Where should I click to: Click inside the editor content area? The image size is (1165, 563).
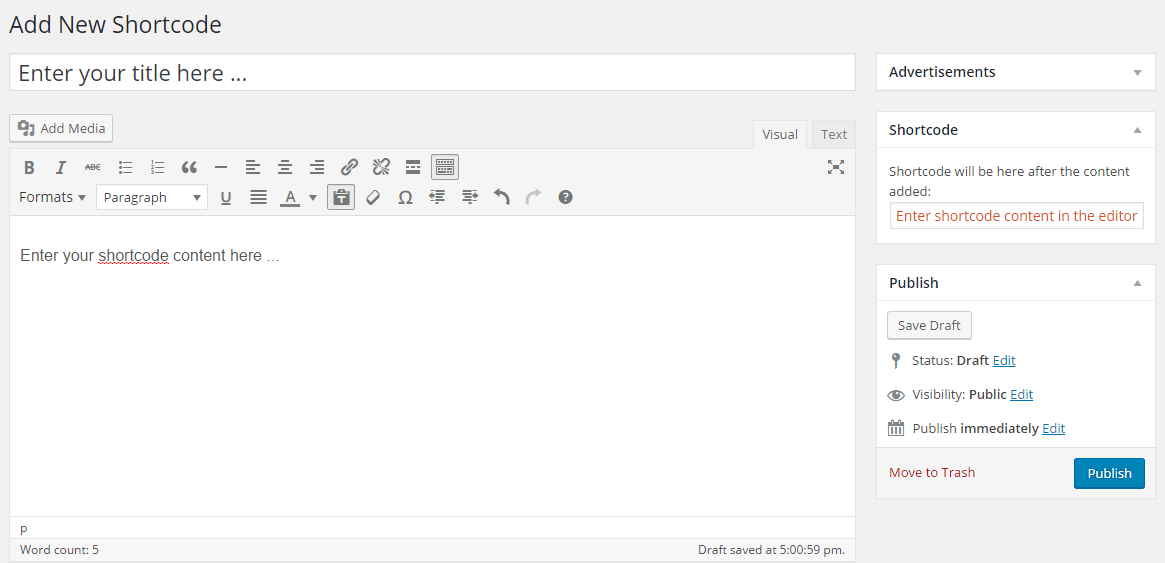click(432, 365)
